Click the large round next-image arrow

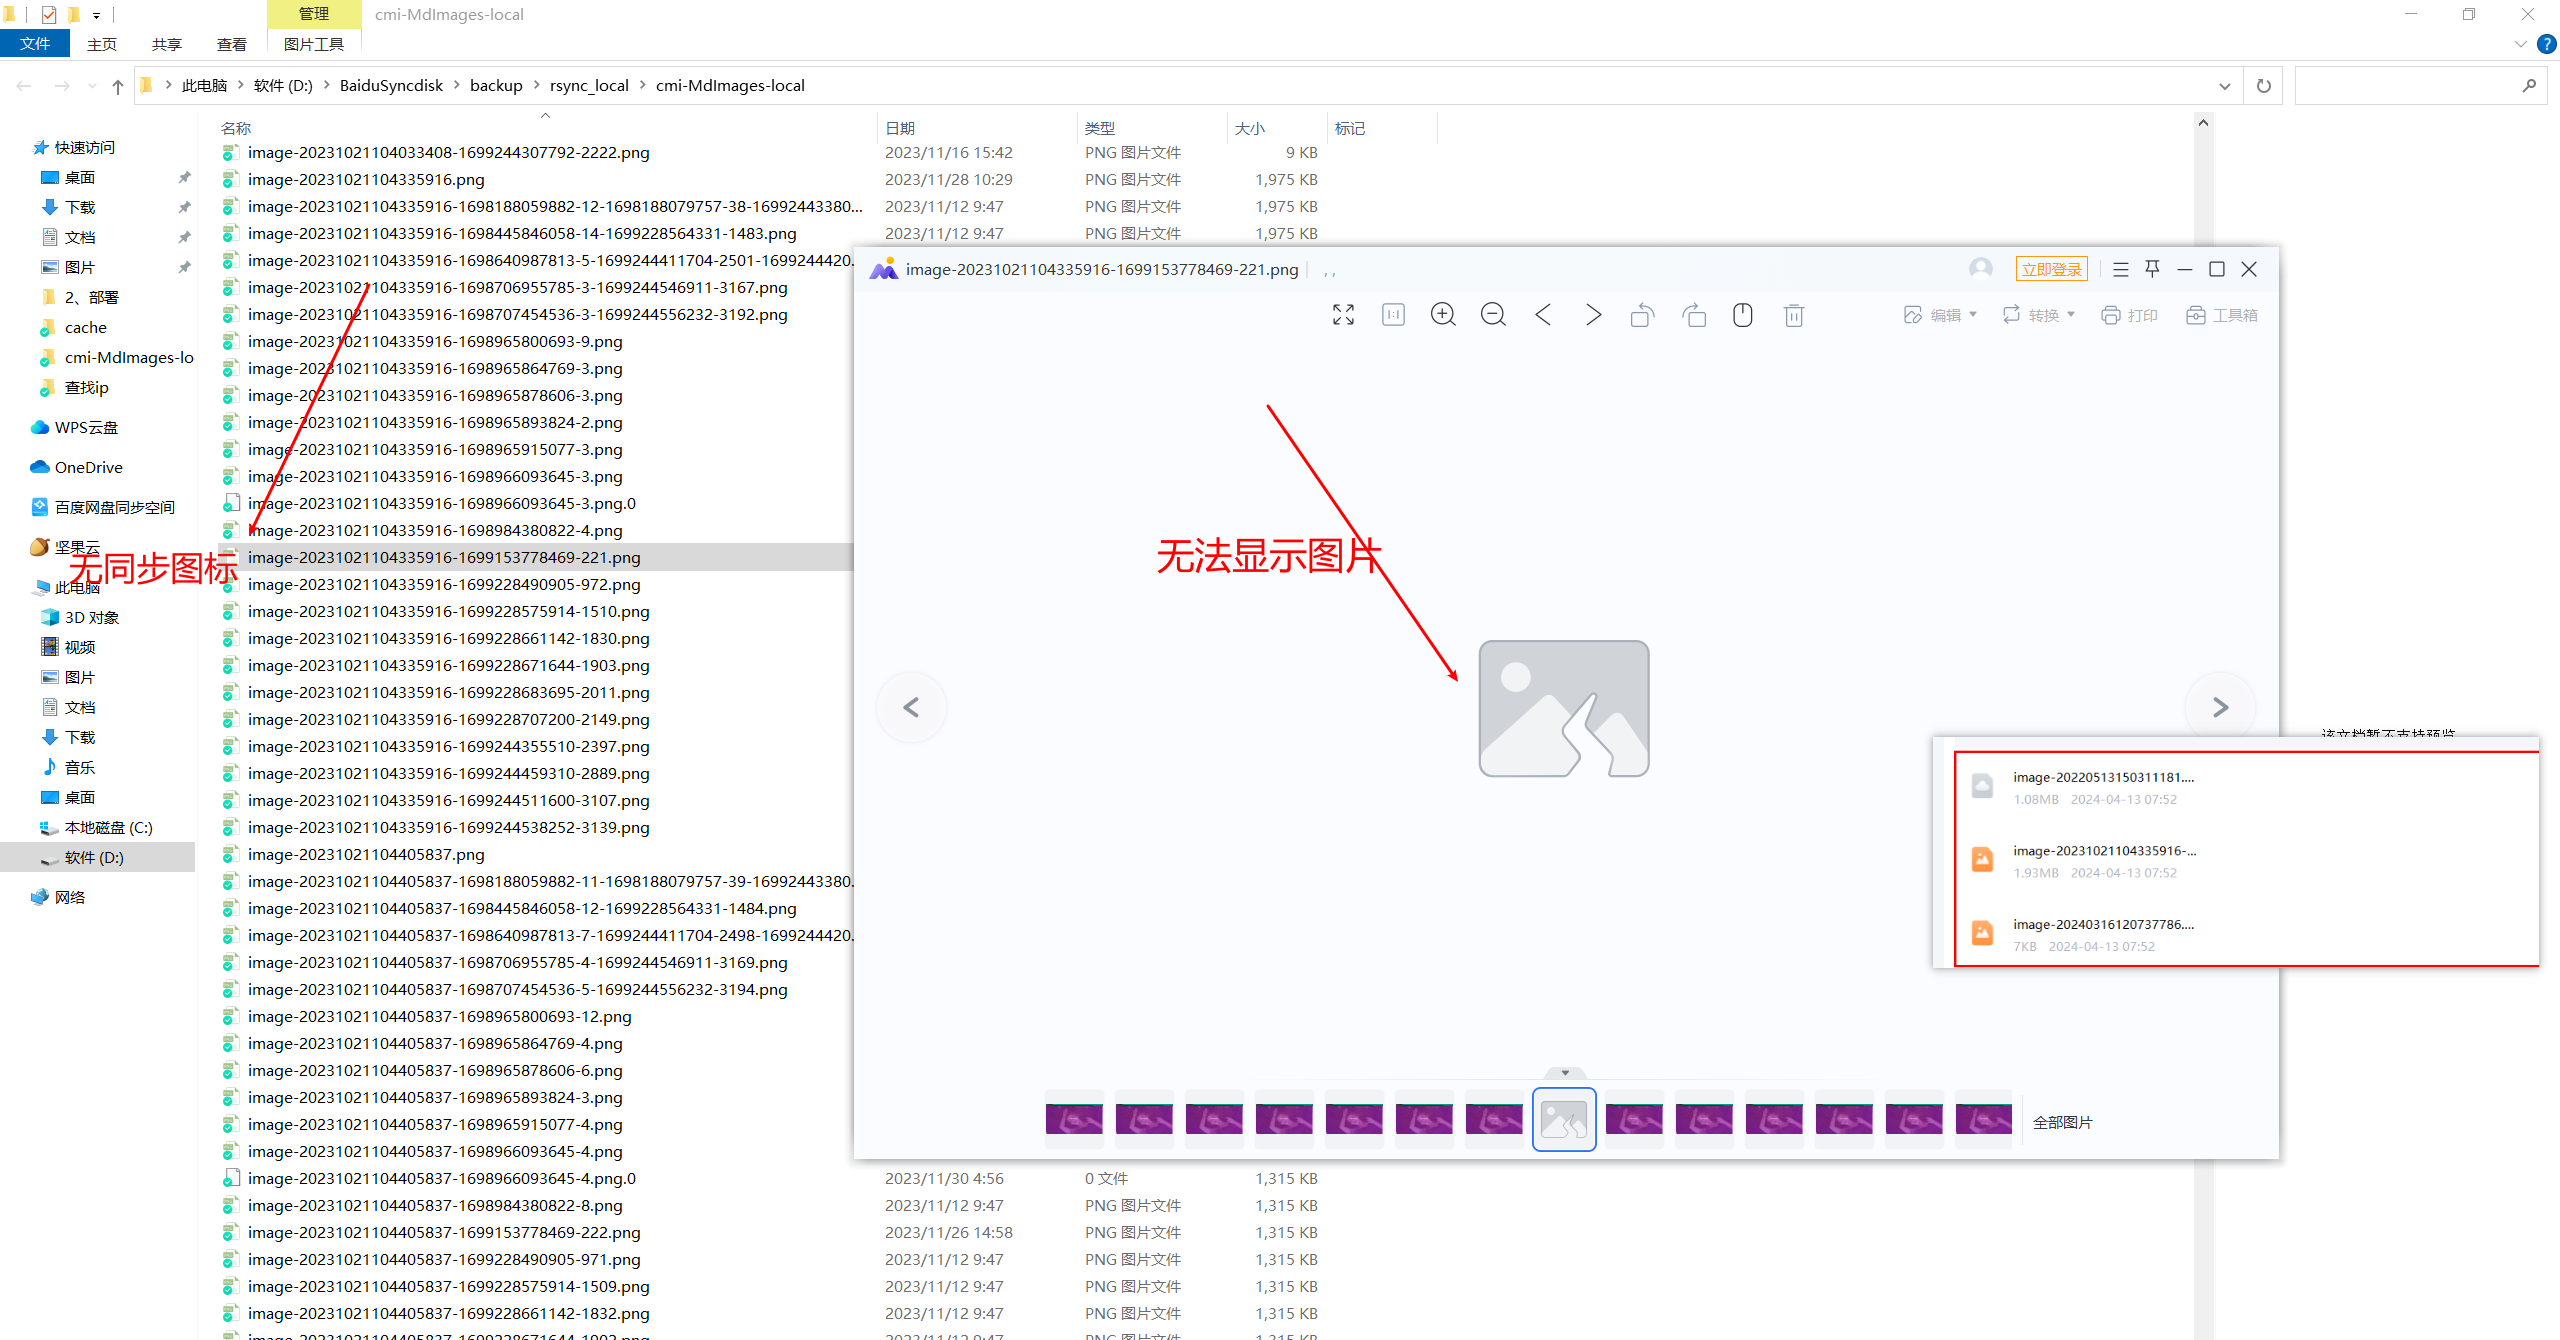(2220, 707)
